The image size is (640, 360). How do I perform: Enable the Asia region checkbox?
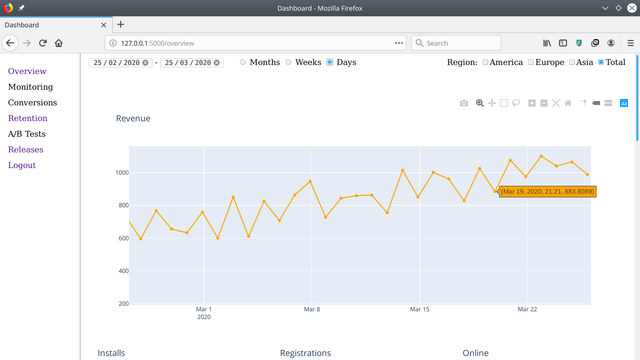pyautogui.click(x=572, y=62)
